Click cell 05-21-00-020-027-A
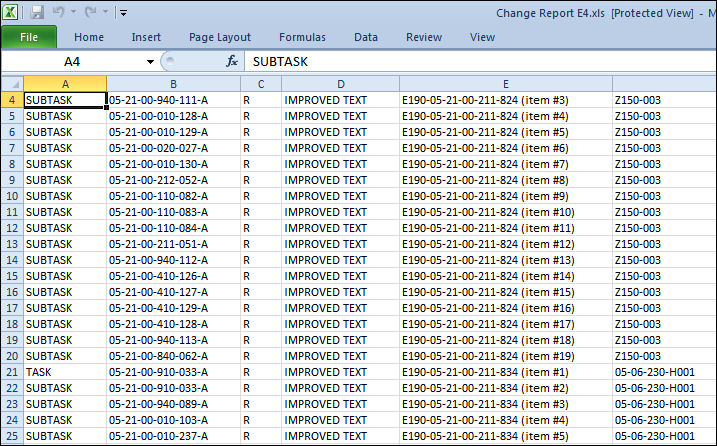 tap(173, 148)
